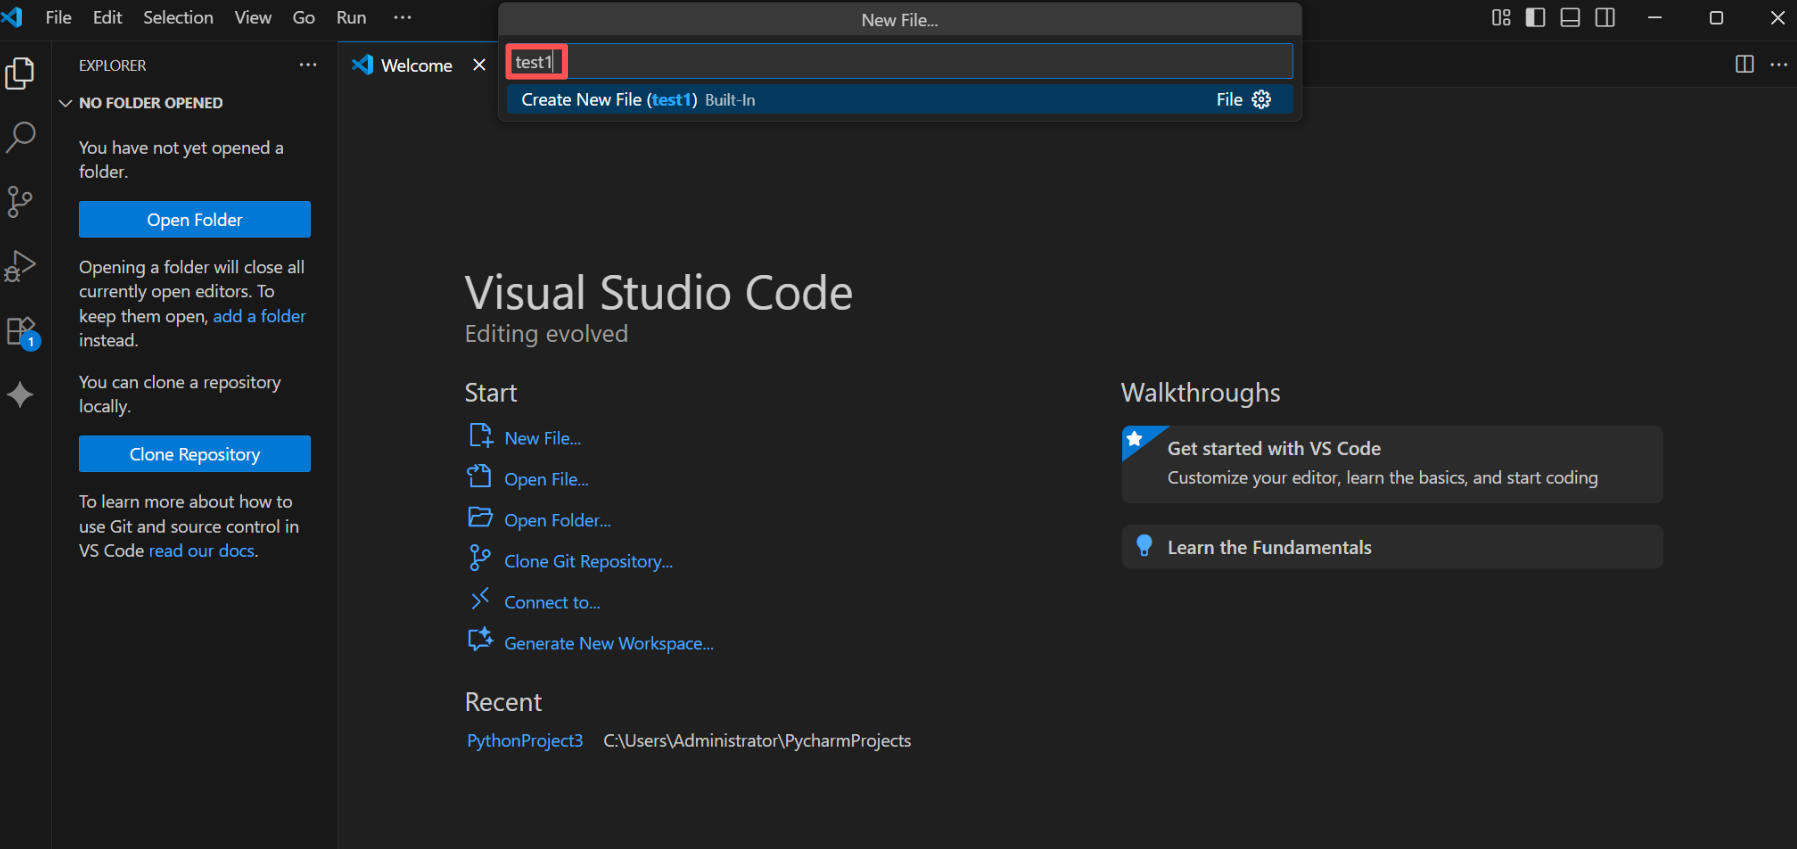
Task: Click the file name input containing test1
Action: click(898, 62)
